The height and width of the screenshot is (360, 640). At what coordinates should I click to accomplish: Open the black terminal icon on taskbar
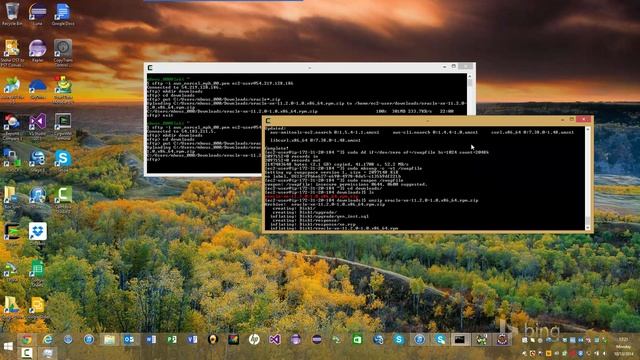coord(460,339)
